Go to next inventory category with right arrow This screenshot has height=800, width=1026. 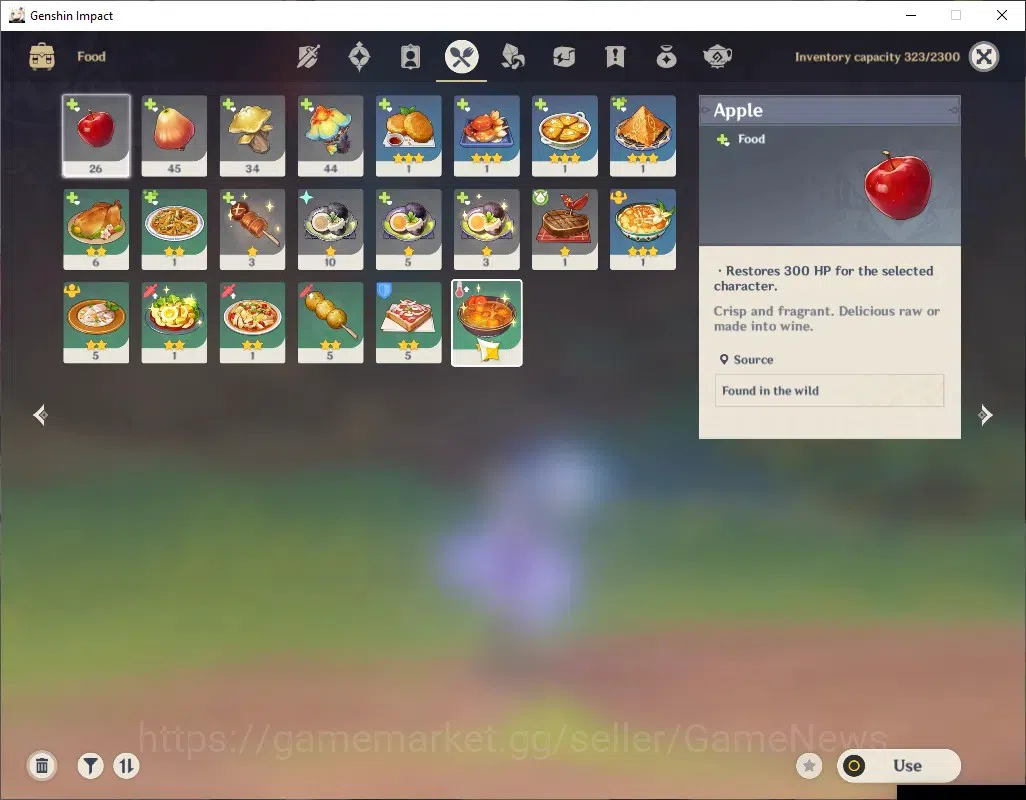(985, 415)
